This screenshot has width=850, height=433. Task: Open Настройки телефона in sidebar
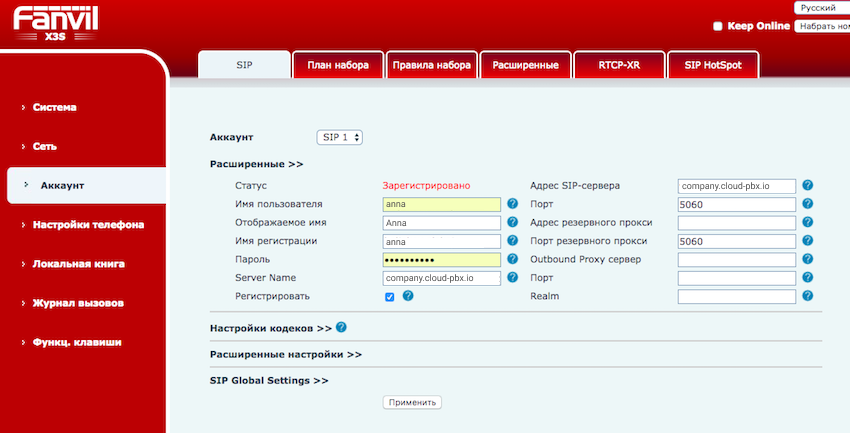(x=88, y=225)
